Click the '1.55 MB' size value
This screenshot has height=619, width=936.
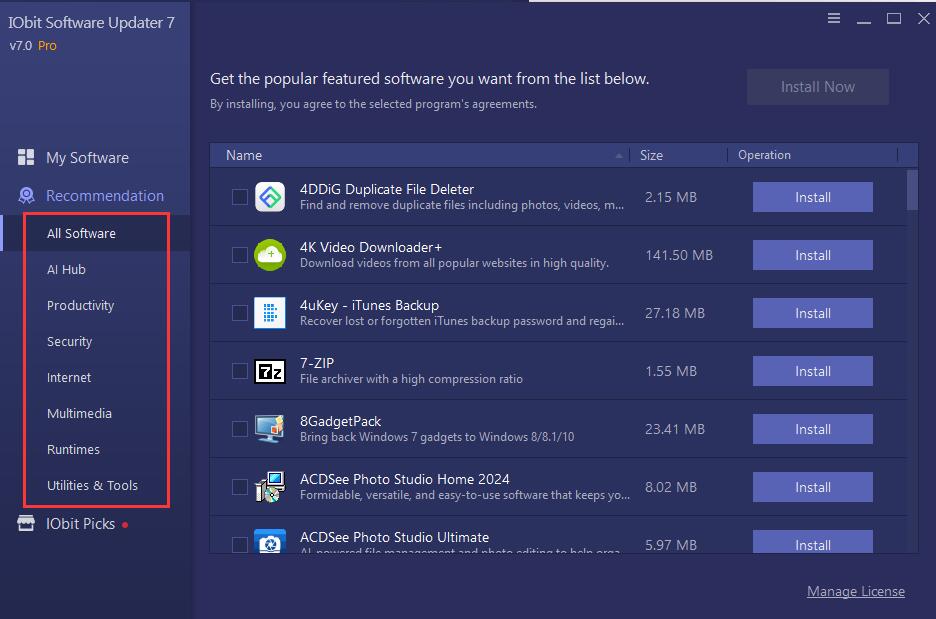pos(671,371)
